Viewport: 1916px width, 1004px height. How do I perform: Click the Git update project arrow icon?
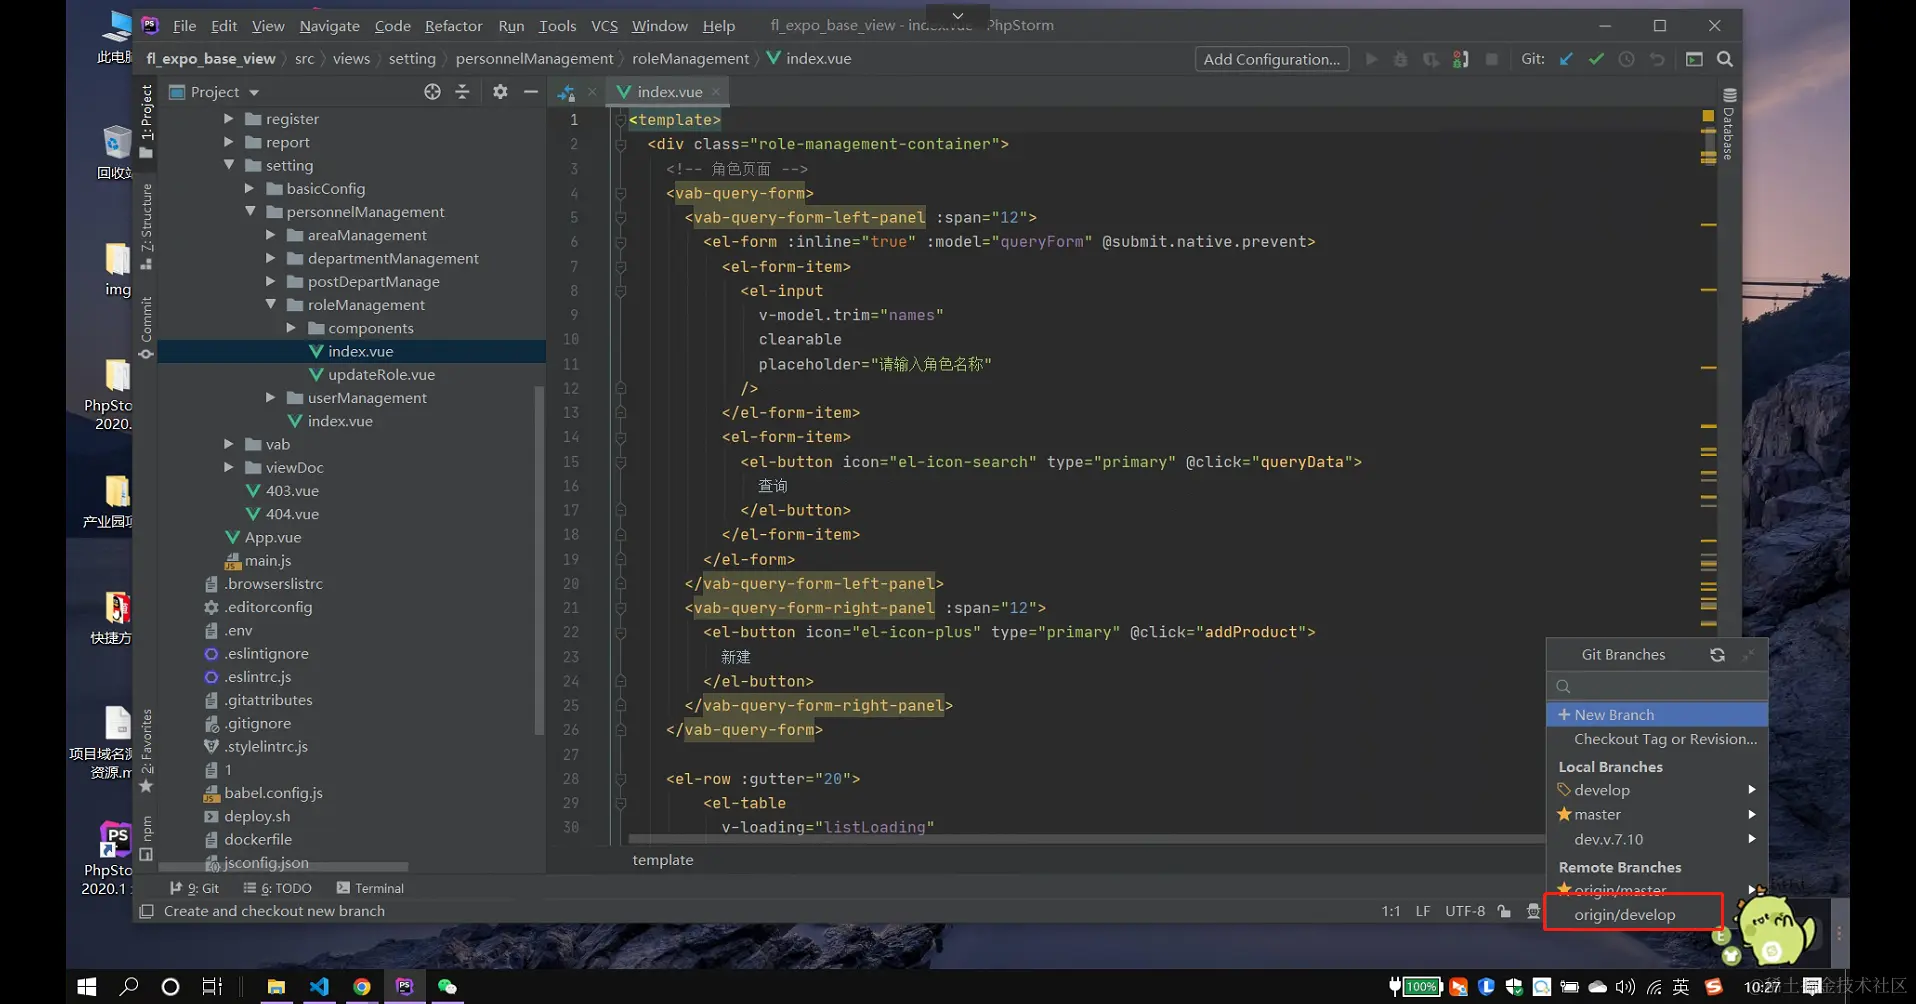point(1566,59)
